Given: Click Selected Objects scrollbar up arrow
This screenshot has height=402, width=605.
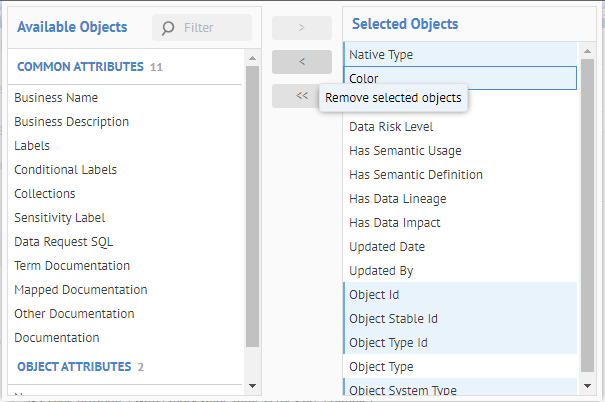Looking at the screenshot, I should [587, 51].
